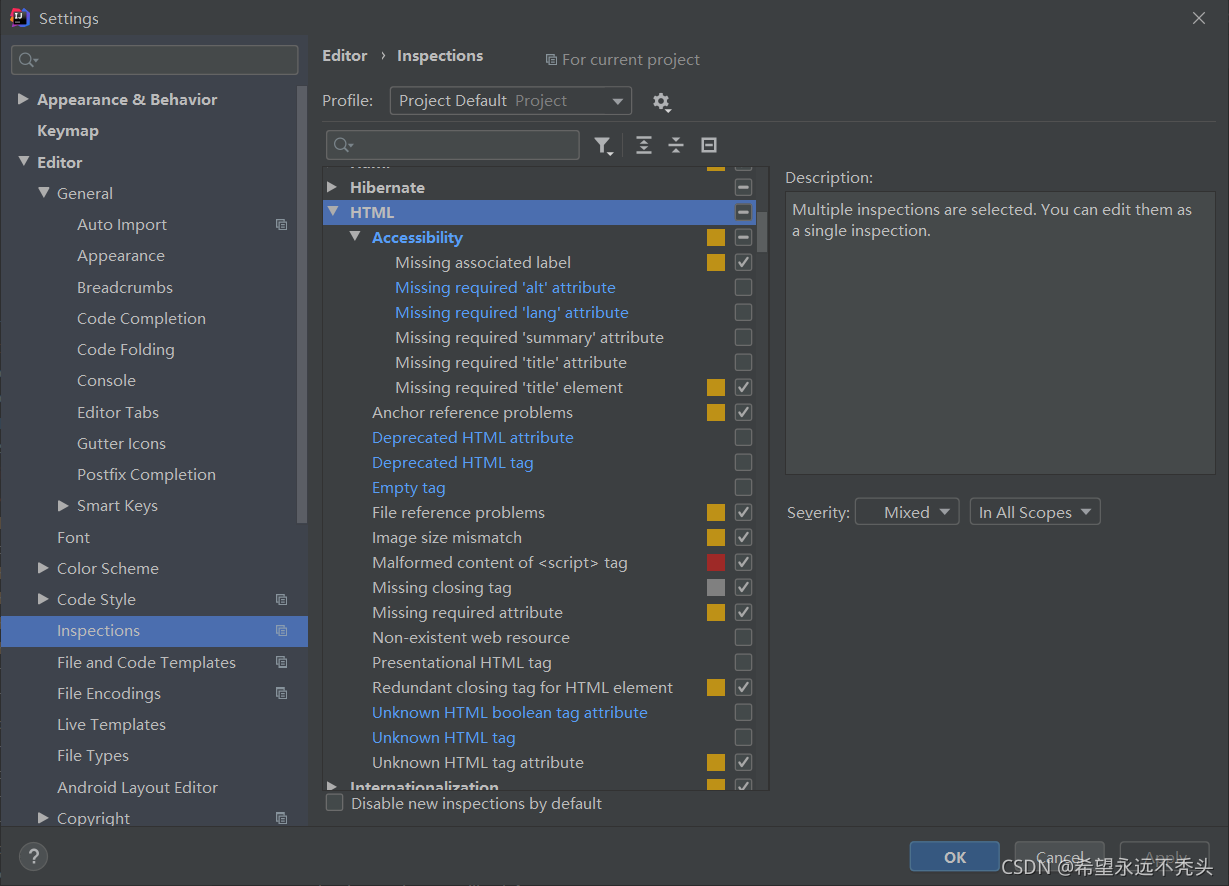
Task: Click the settings tree vertical scrollbar
Action: tap(303, 305)
